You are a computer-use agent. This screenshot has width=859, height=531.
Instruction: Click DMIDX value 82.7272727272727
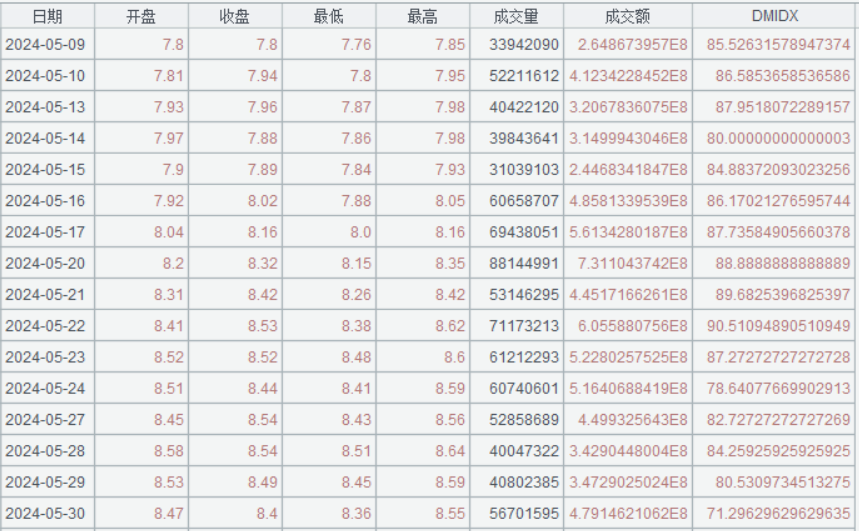[778, 419]
